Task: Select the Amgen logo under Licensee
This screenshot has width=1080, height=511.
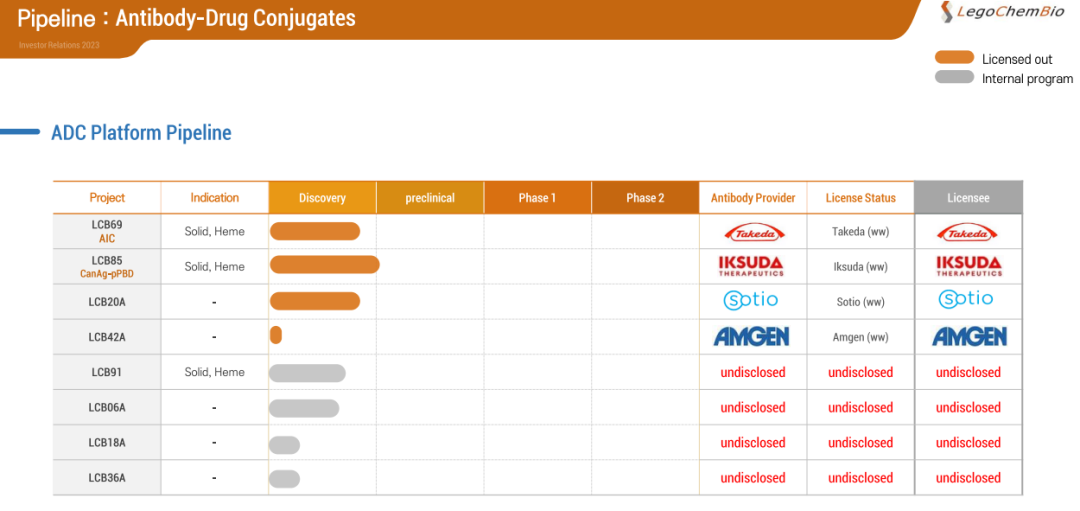Action: coord(968,337)
